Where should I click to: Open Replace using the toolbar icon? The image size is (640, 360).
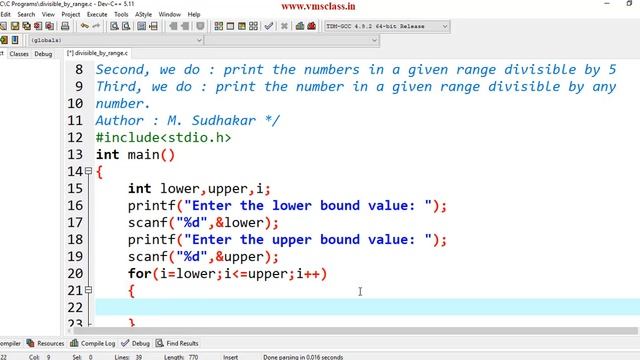pyautogui.click(x=126, y=26)
